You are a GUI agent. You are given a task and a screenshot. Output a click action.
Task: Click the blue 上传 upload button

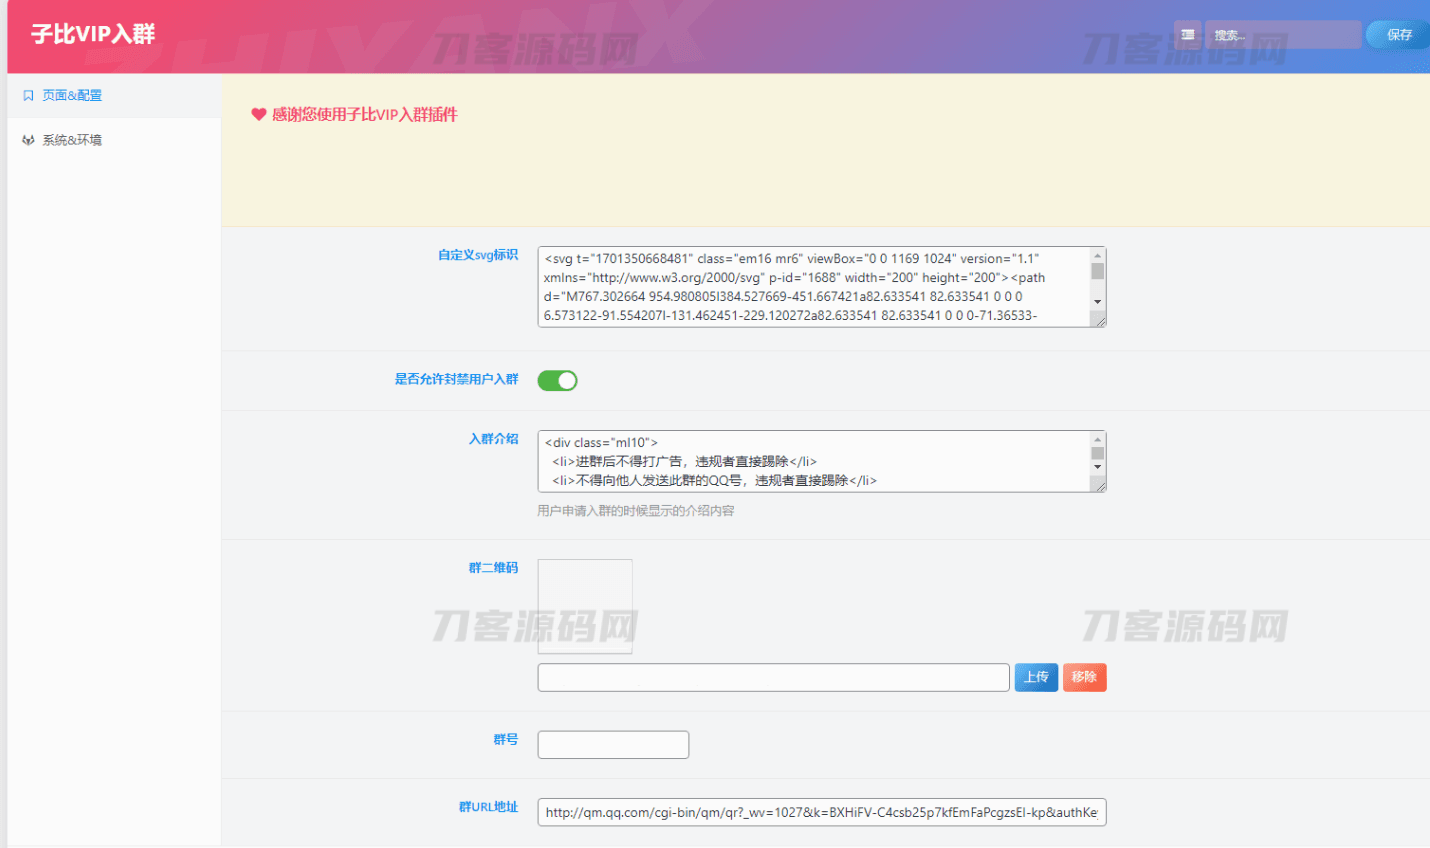tap(1036, 677)
